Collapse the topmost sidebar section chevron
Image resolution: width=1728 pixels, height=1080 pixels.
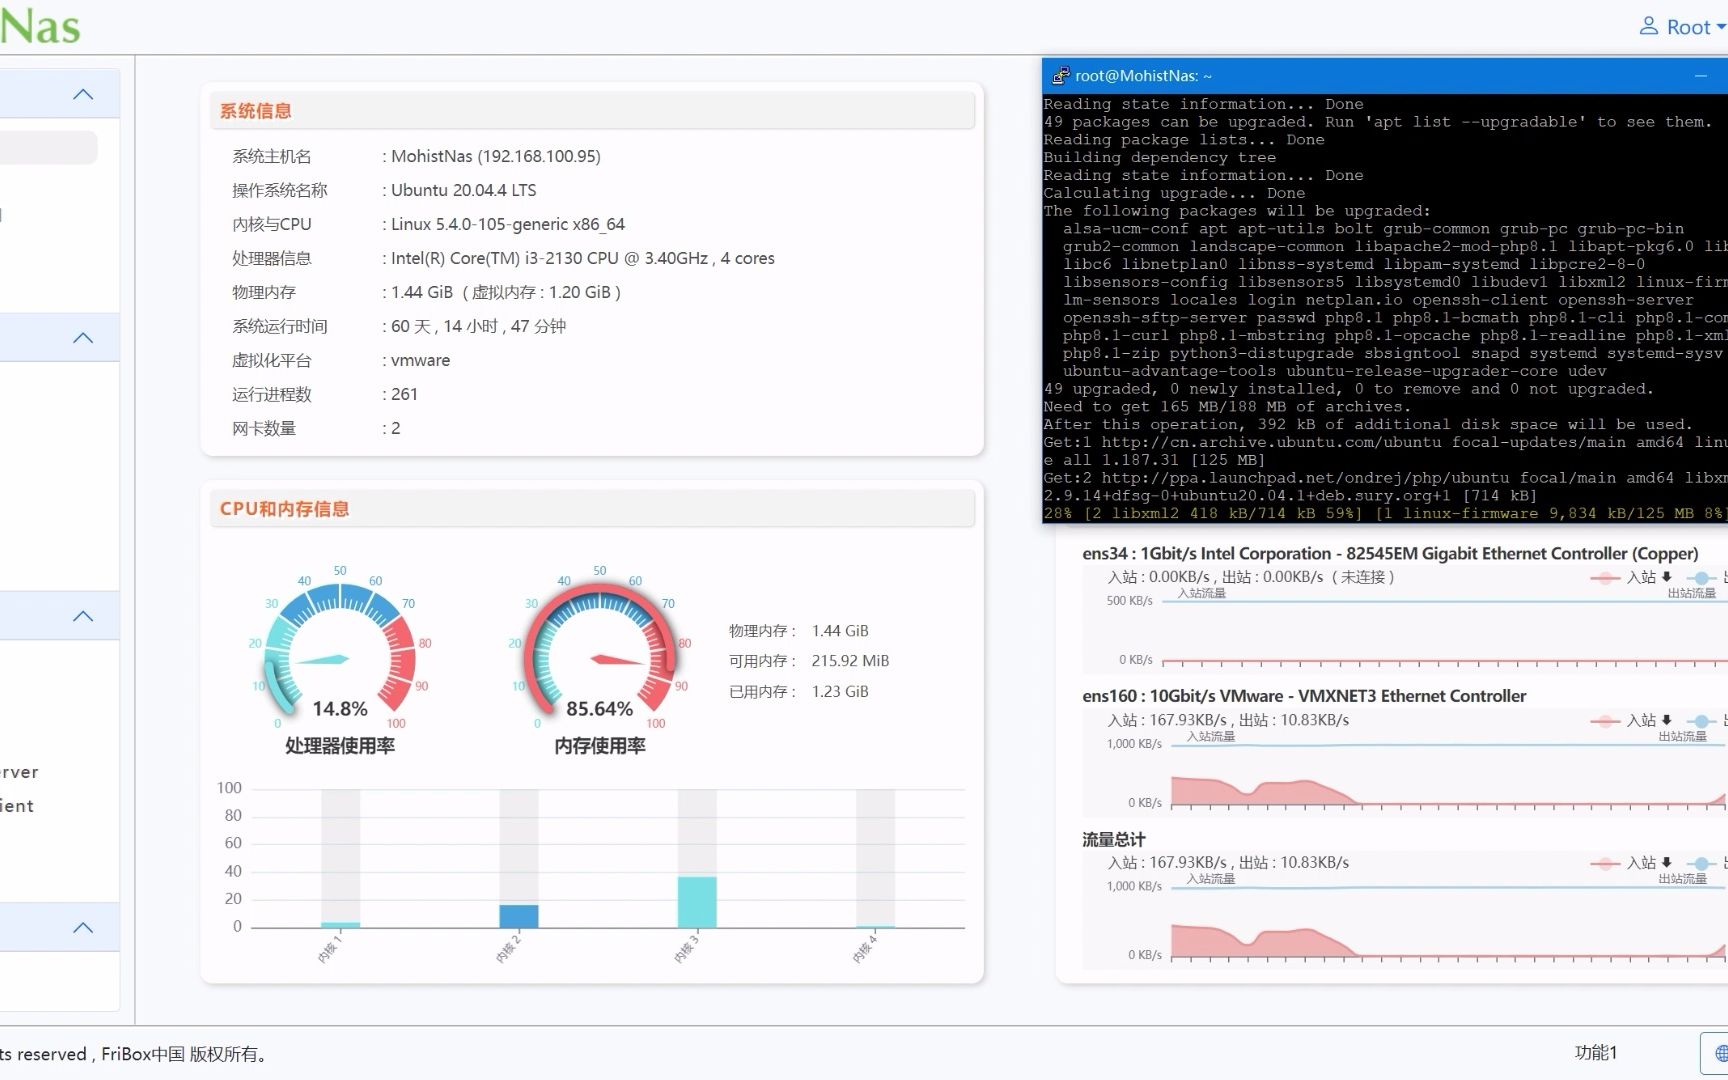83,94
